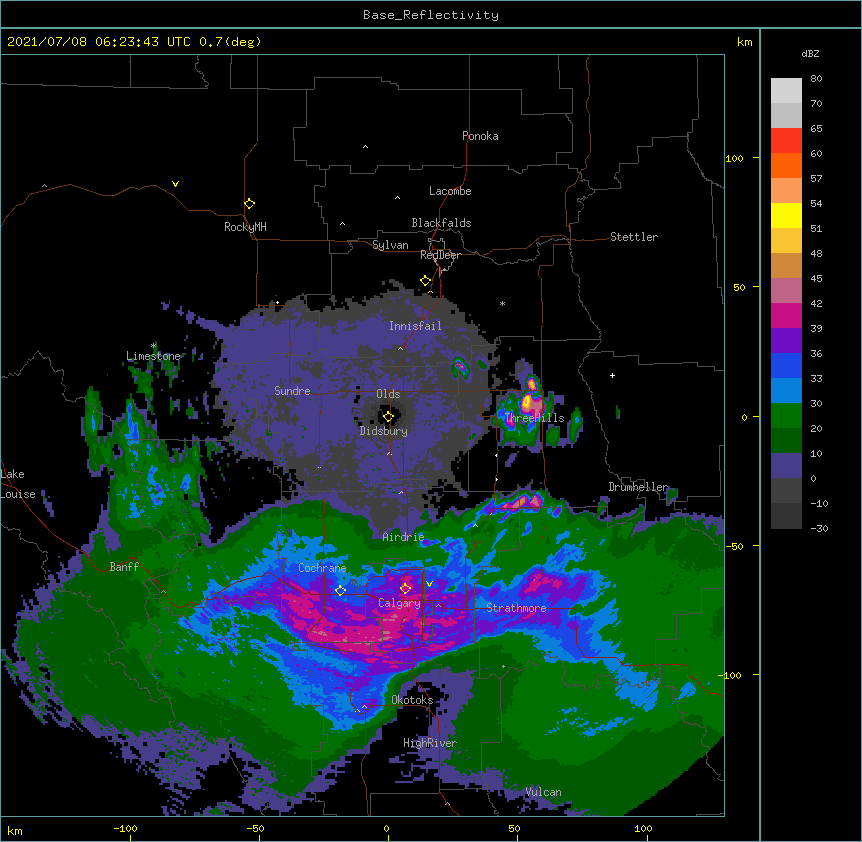Screen dimensions: 862x842
Task: Select the Sylvan city label
Action: (x=390, y=245)
